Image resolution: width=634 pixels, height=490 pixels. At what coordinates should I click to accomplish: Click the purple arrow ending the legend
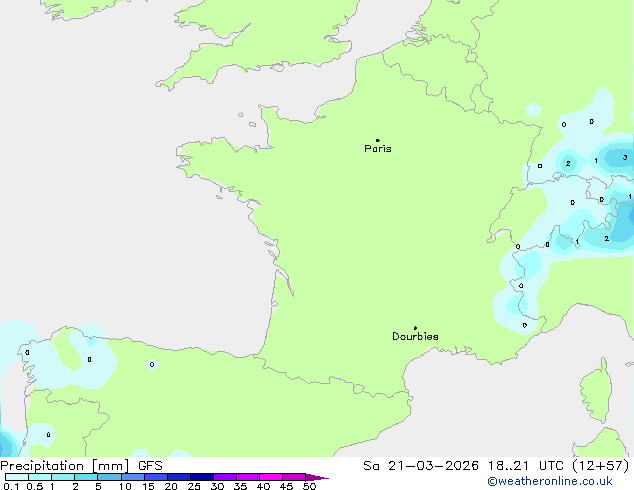[x=317, y=477]
